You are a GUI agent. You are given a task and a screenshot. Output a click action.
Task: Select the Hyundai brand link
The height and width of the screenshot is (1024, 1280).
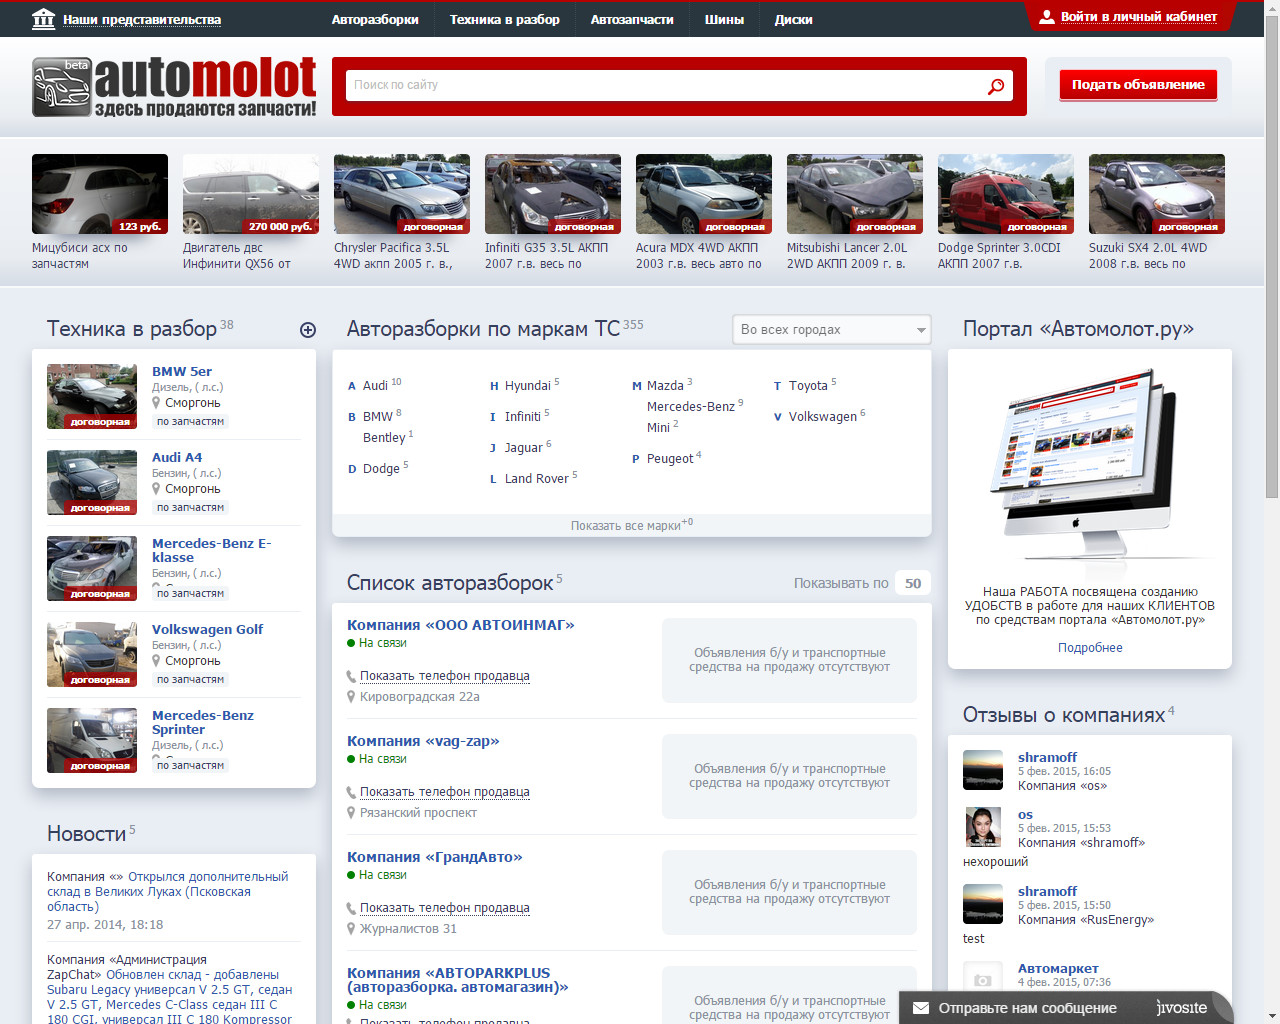point(528,386)
